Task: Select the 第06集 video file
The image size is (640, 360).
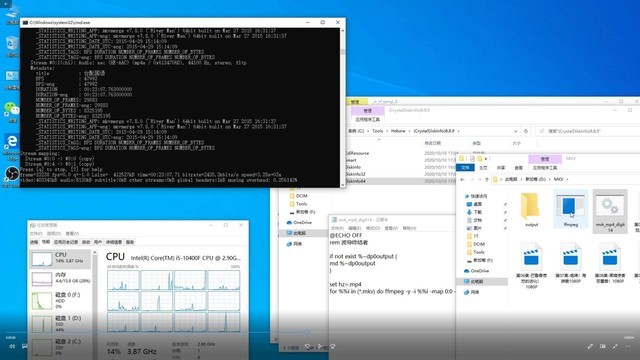Action: [531, 265]
